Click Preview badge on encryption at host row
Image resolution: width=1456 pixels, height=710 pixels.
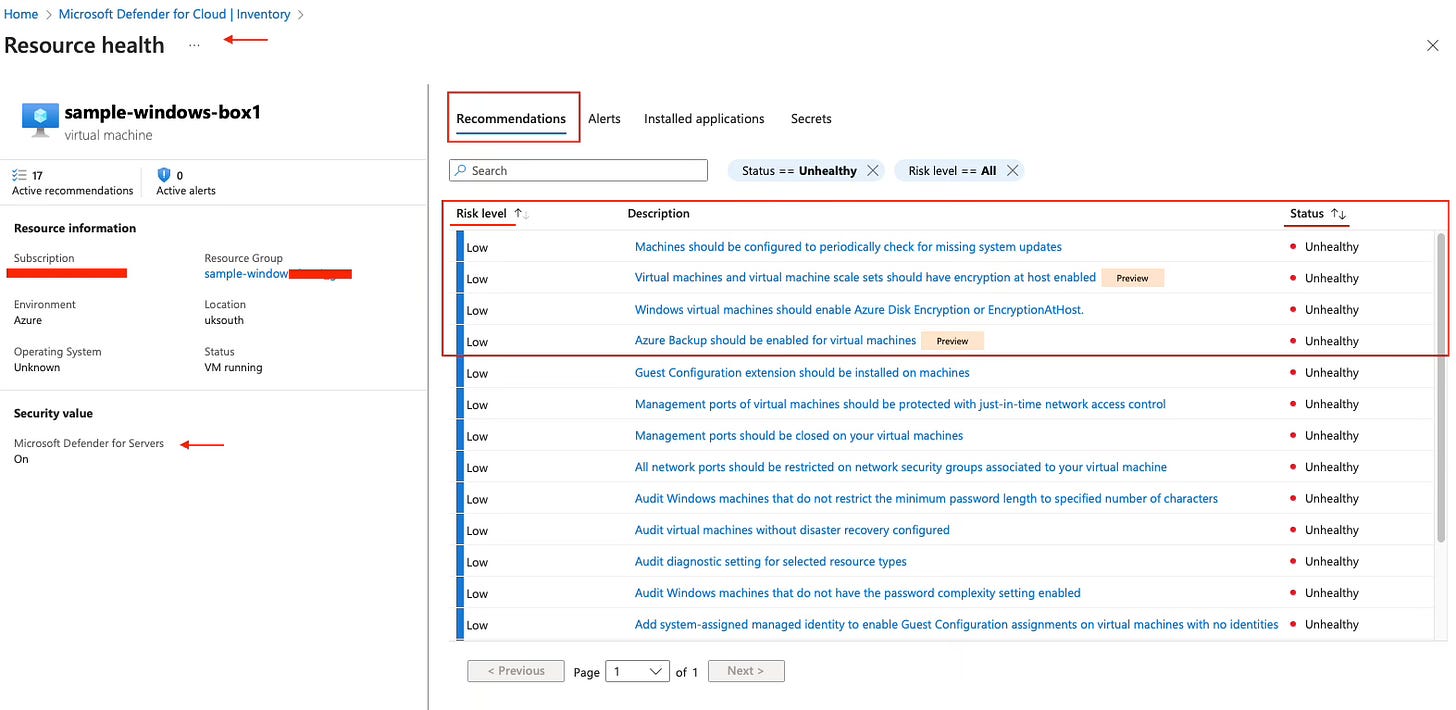[x=1132, y=278]
